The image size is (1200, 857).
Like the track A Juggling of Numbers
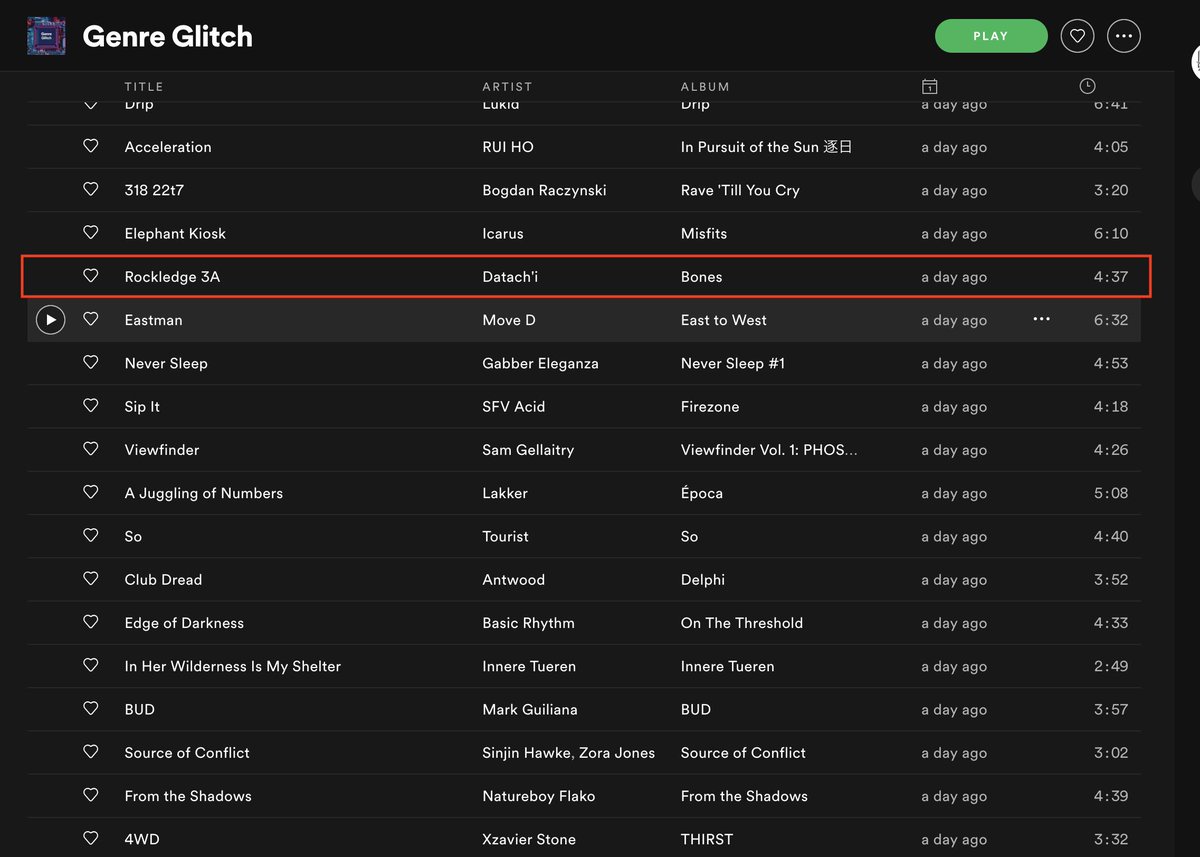pos(91,492)
